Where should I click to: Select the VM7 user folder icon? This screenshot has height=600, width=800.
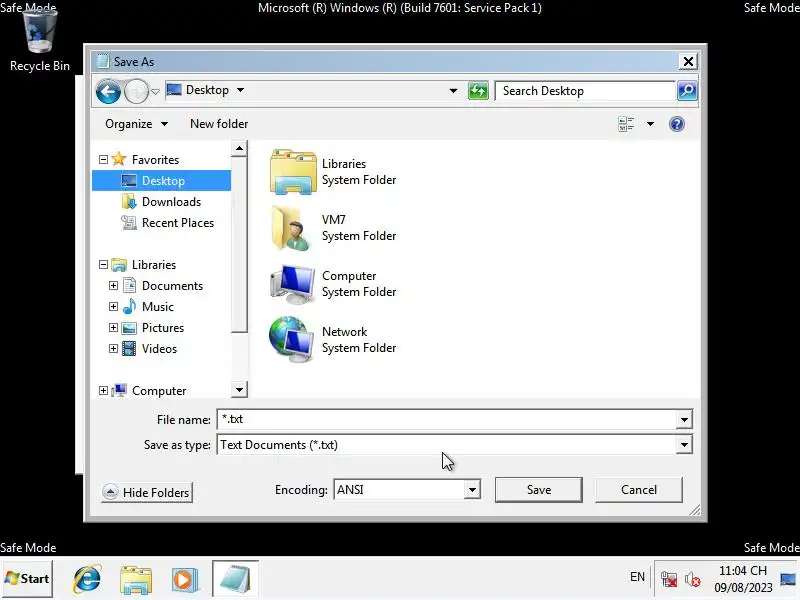tap(291, 228)
